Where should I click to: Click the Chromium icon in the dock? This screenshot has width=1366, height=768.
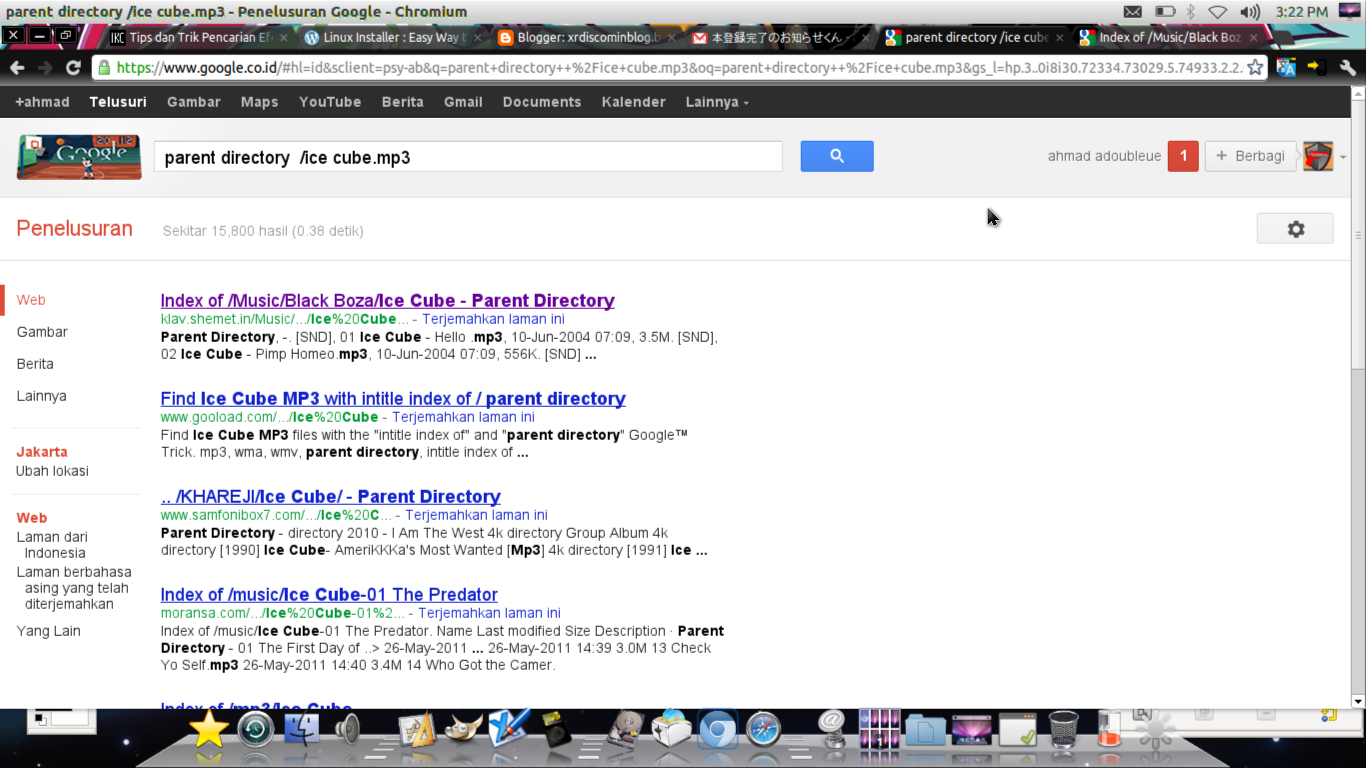tap(717, 730)
